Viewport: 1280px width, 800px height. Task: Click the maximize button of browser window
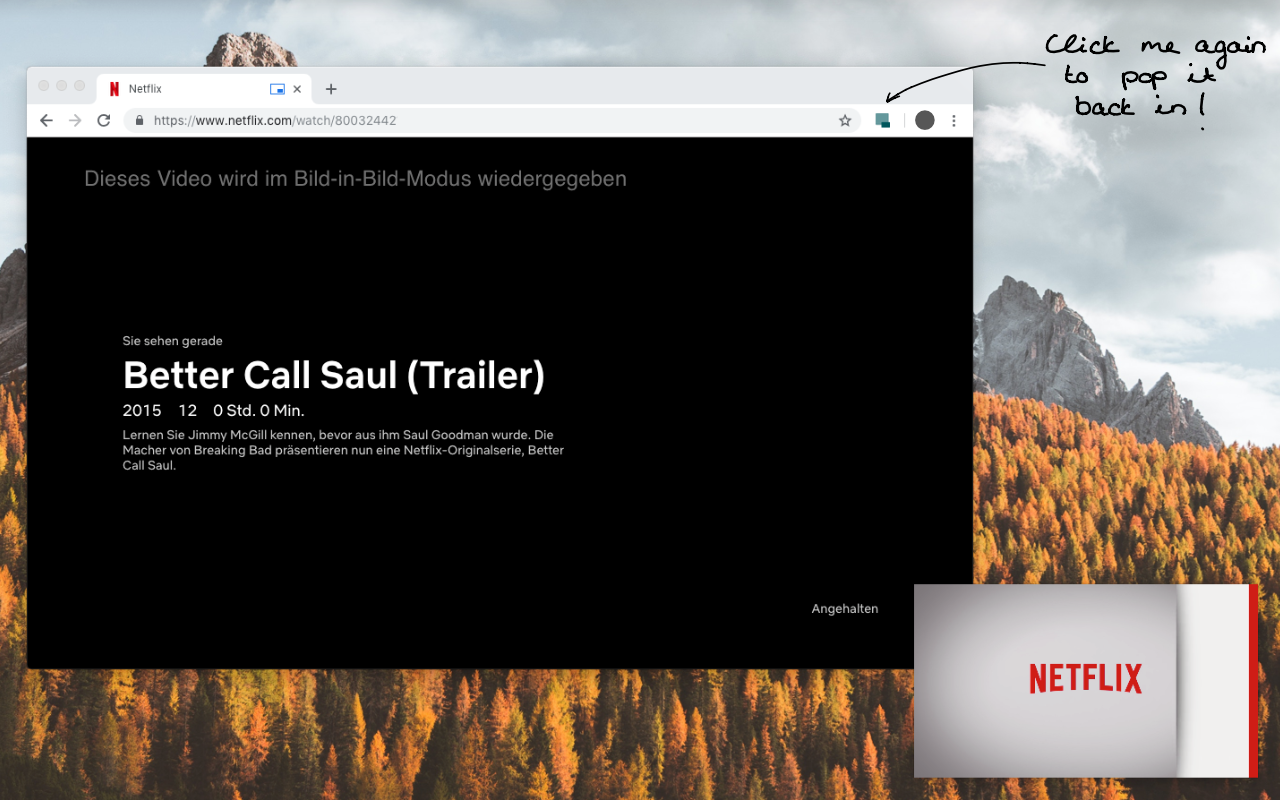tap(80, 86)
